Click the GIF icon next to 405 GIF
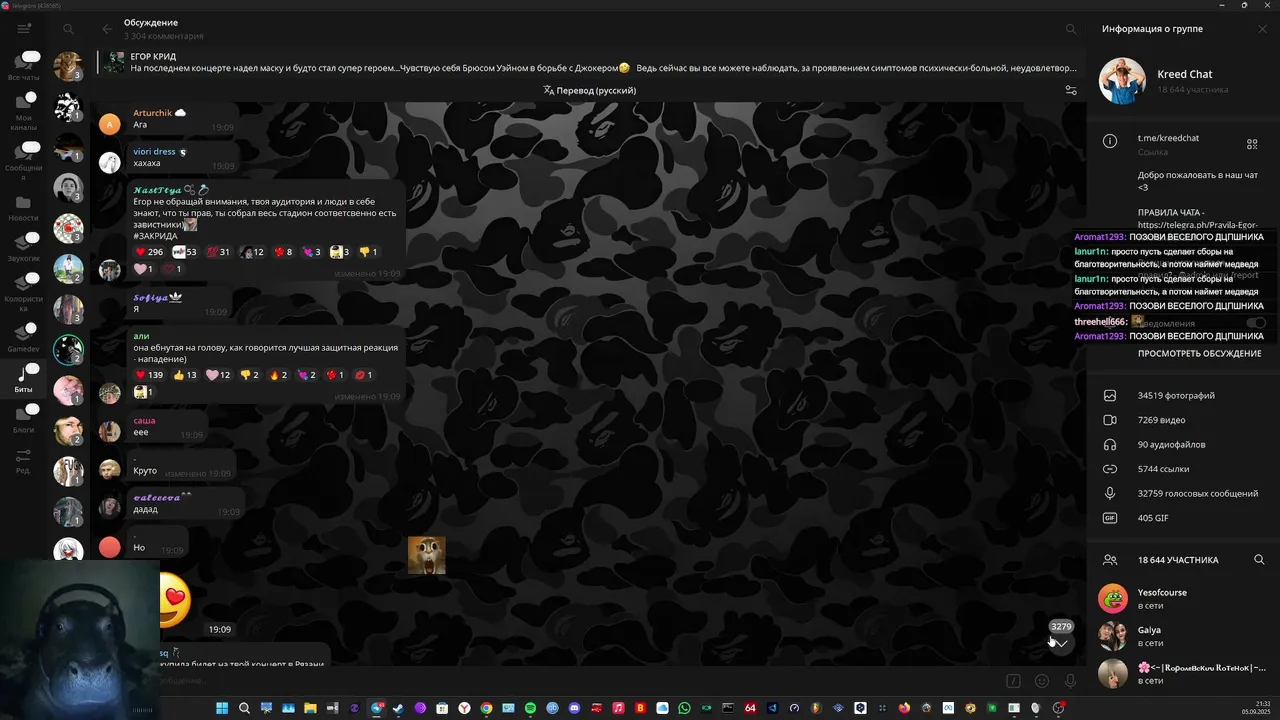The image size is (1280, 720). [x=1110, y=518]
